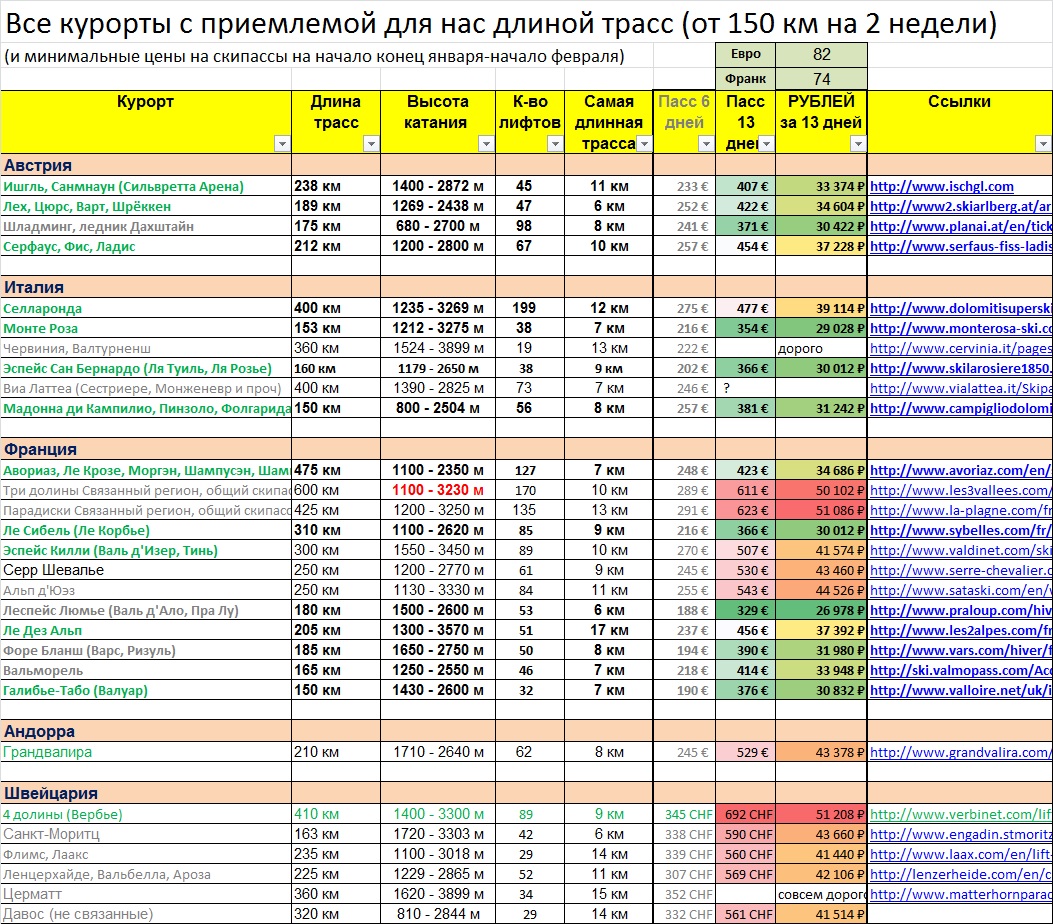
Task: Select the Монте Роза resort cell
Action: 146,329
